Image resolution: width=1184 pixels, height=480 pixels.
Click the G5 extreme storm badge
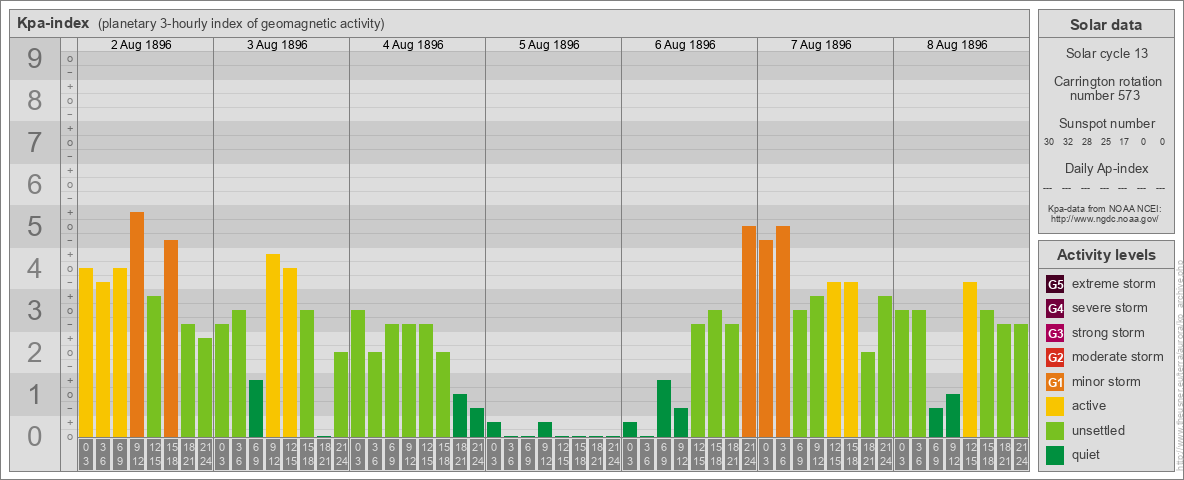pyautogui.click(x=1055, y=285)
